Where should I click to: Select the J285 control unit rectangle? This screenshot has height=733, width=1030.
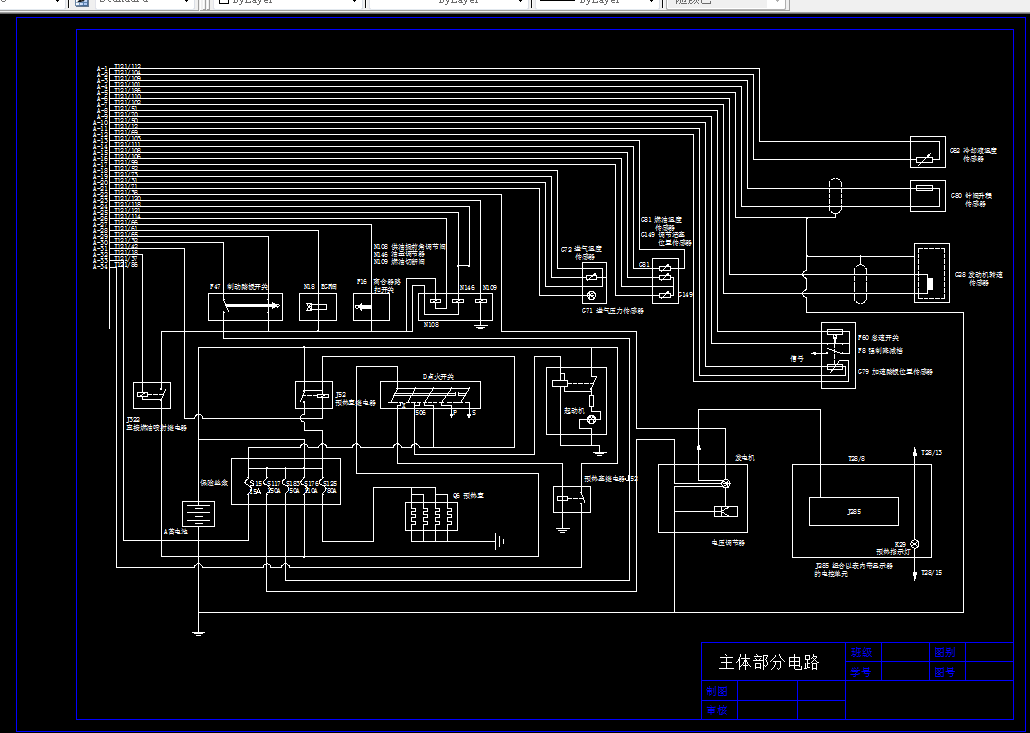[x=854, y=512]
